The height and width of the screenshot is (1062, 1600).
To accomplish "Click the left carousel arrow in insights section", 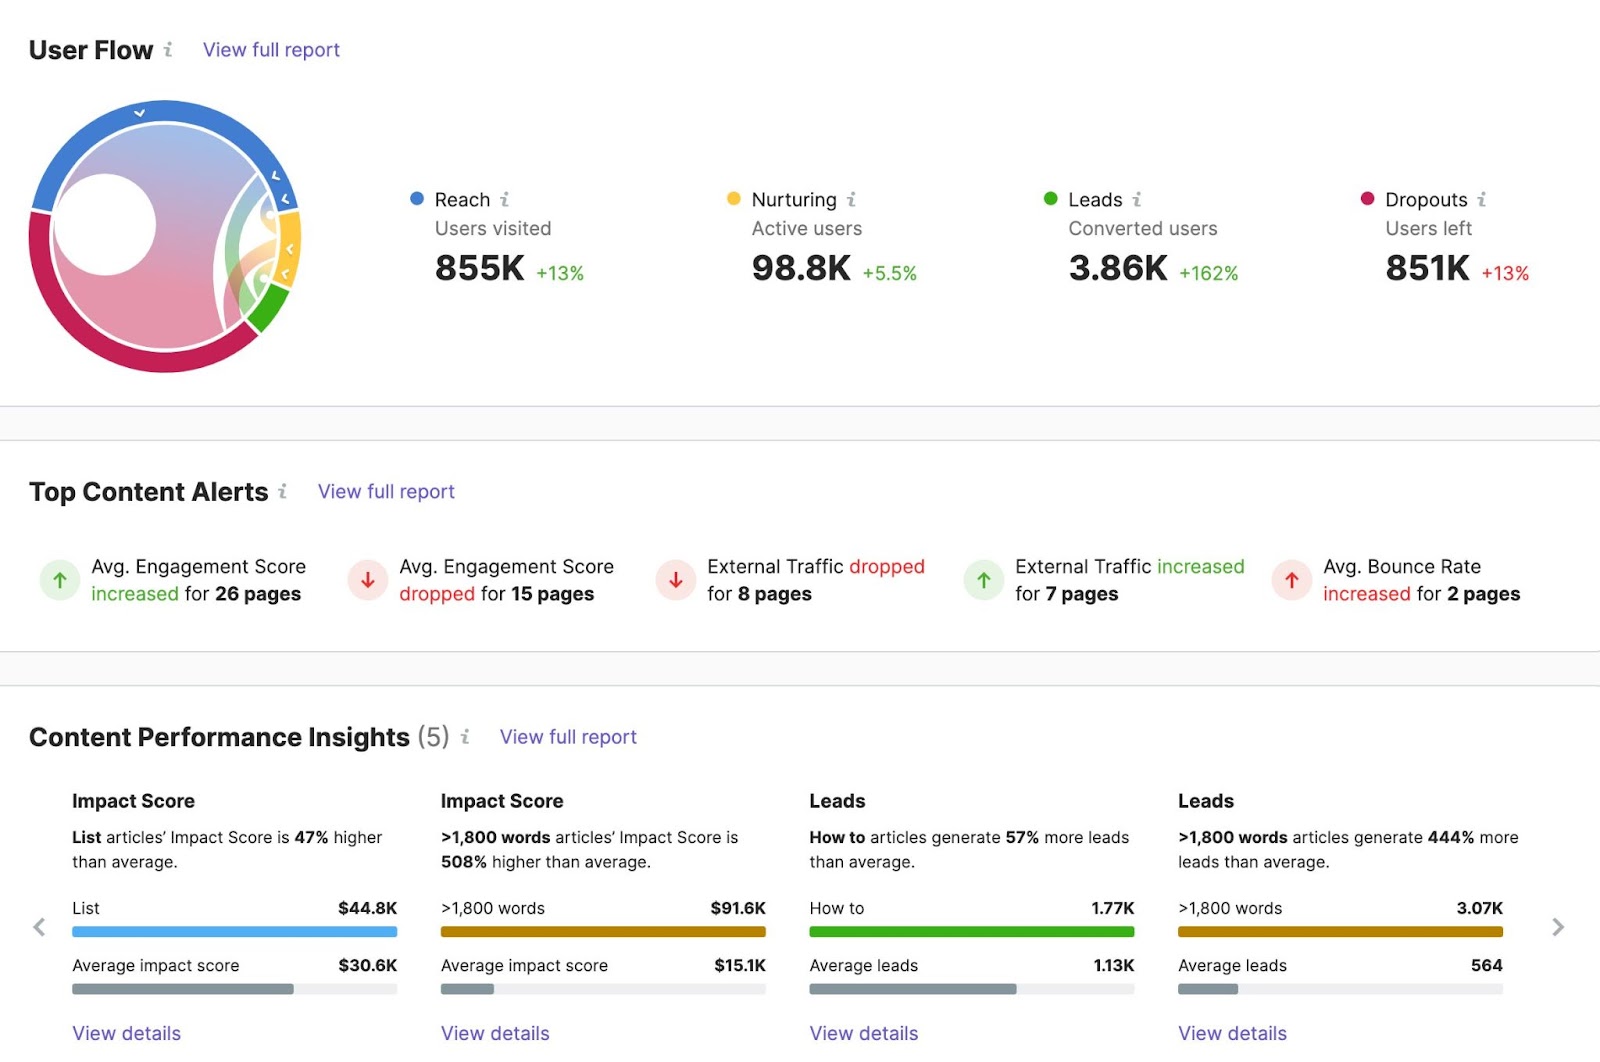I will tap(39, 927).
